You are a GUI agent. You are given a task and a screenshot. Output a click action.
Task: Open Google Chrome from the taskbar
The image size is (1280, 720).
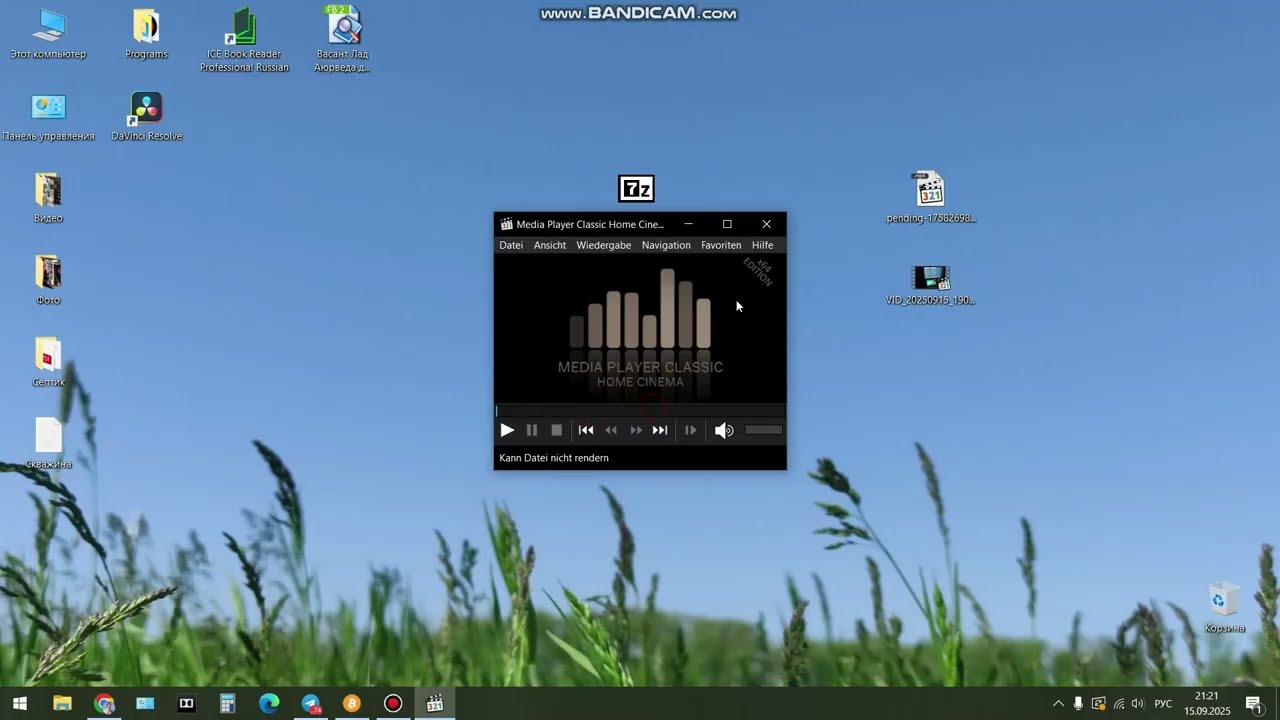104,704
